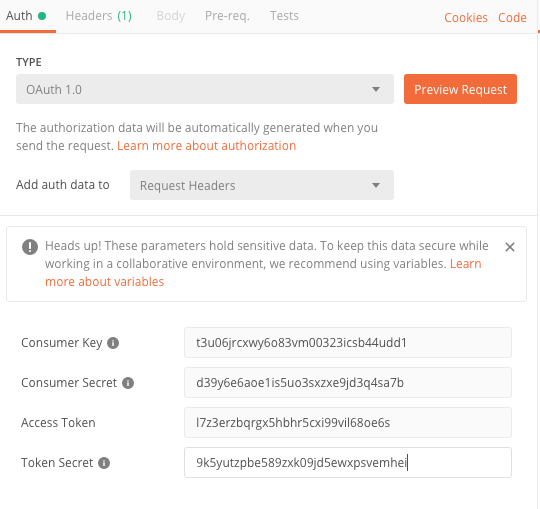
Task: Open the Cookies link
Action: (466, 18)
